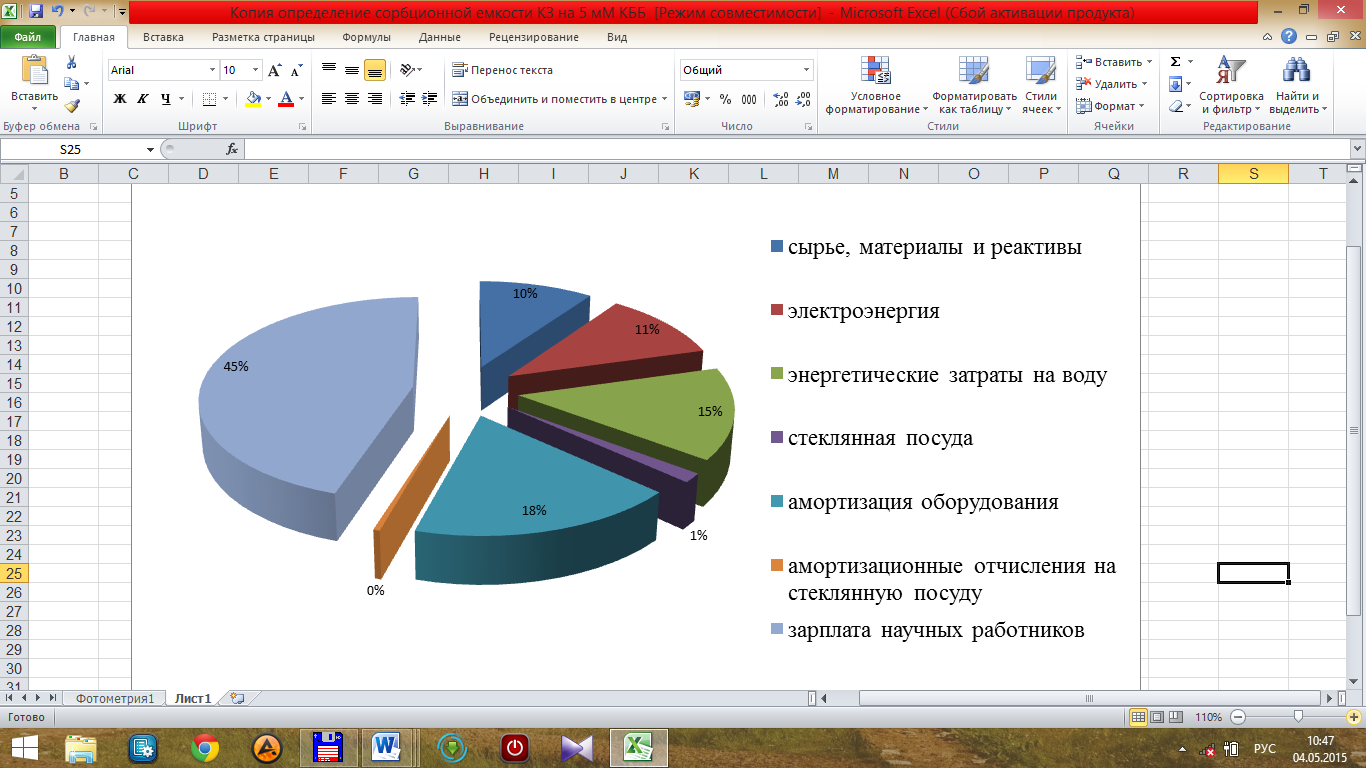Click the zoom slider handle
This screenshot has height=768, width=1366.
click(x=1298, y=717)
